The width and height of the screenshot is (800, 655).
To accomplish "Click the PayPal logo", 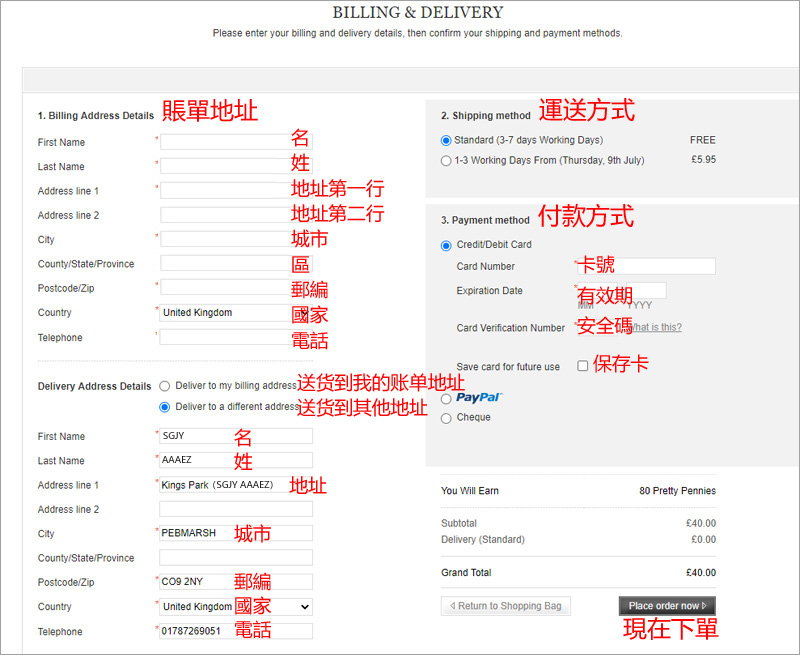I will 478,398.
